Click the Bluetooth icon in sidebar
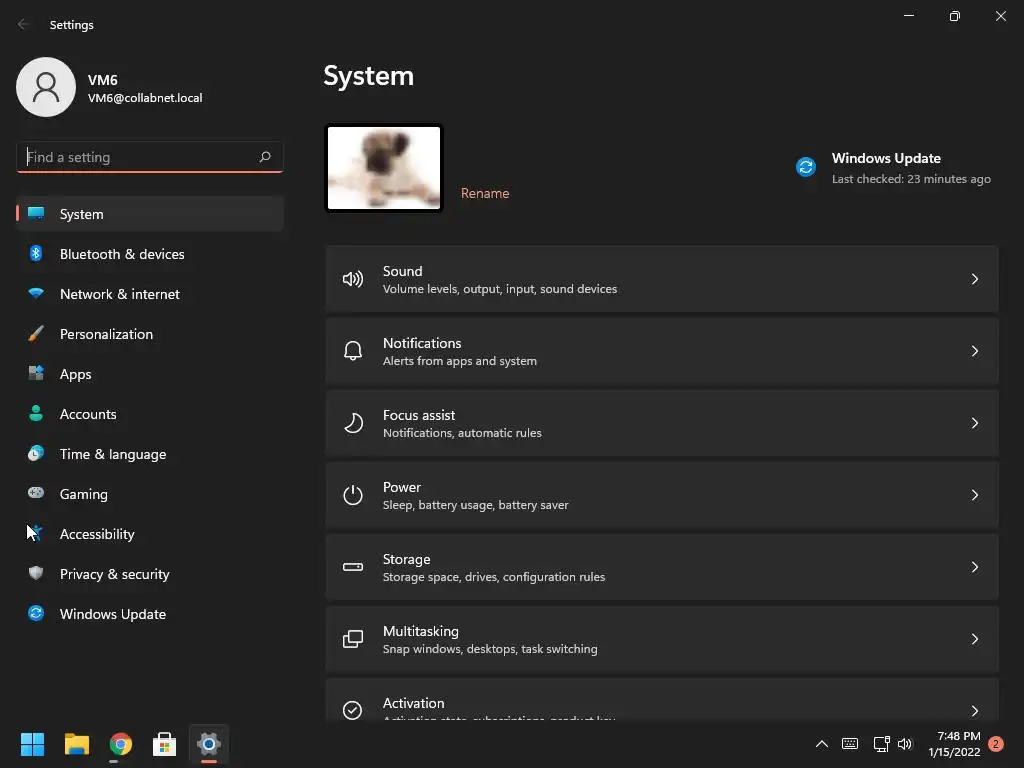The width and height of the screenshot is (1024, 768). click(36, 253)
